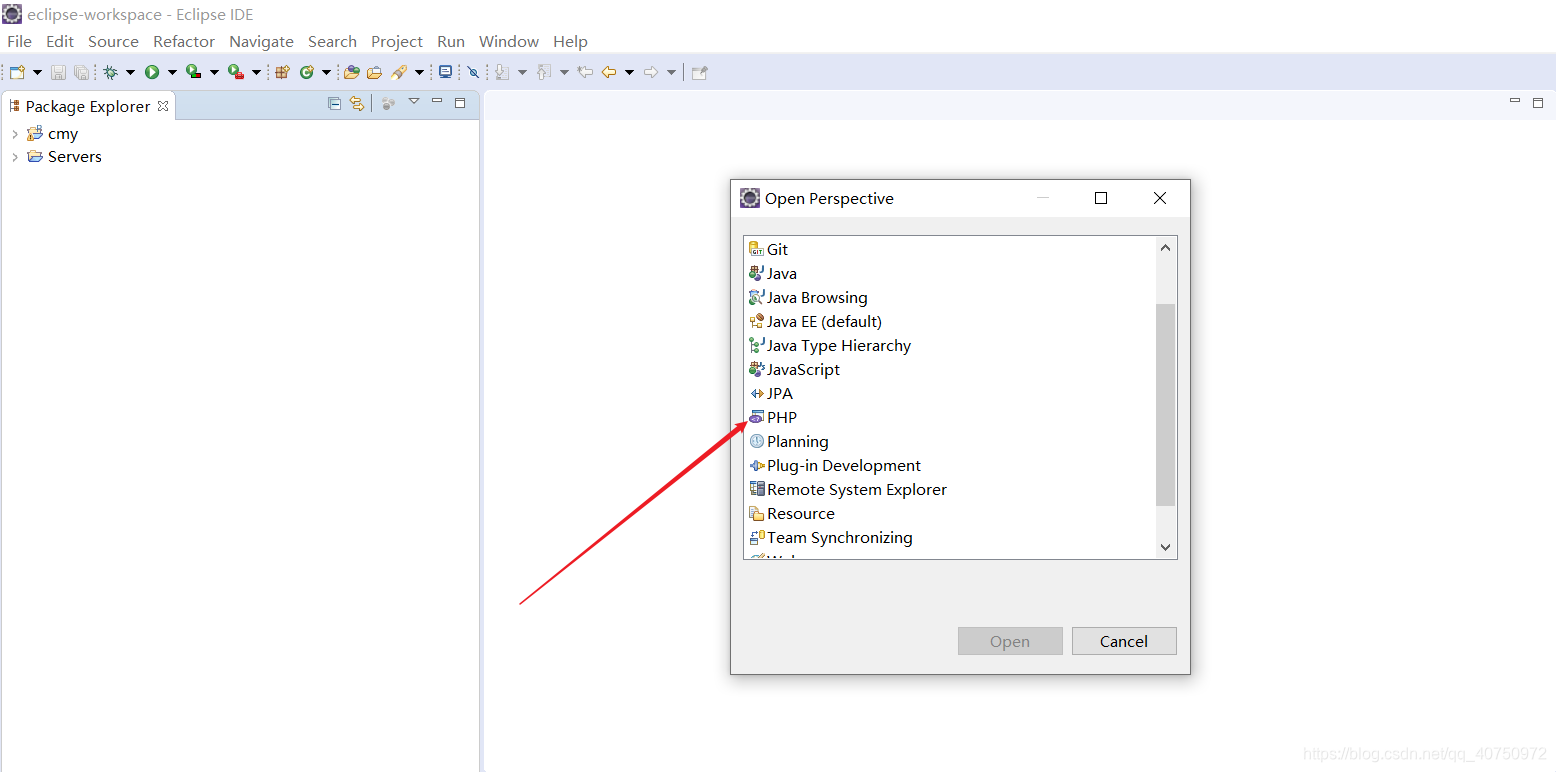Image resolution: width=1556 pixels, height=772 pixels.
Task: Open the Help menu
Action: click(x=570, y=41)
